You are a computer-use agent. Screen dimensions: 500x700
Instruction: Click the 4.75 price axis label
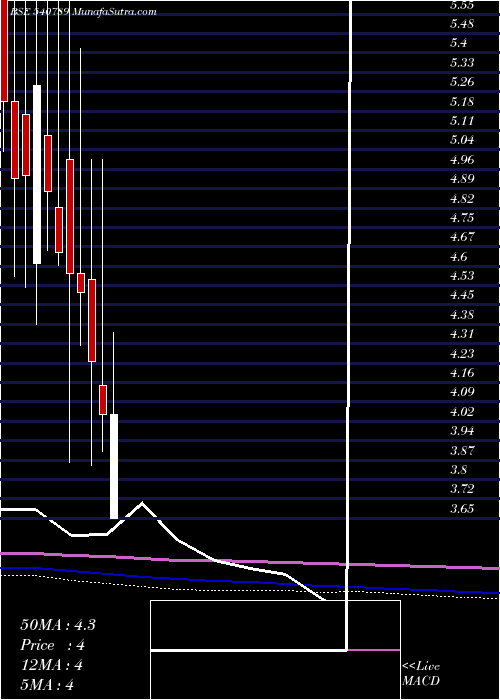pyautogui.click(x=462, y=218)
